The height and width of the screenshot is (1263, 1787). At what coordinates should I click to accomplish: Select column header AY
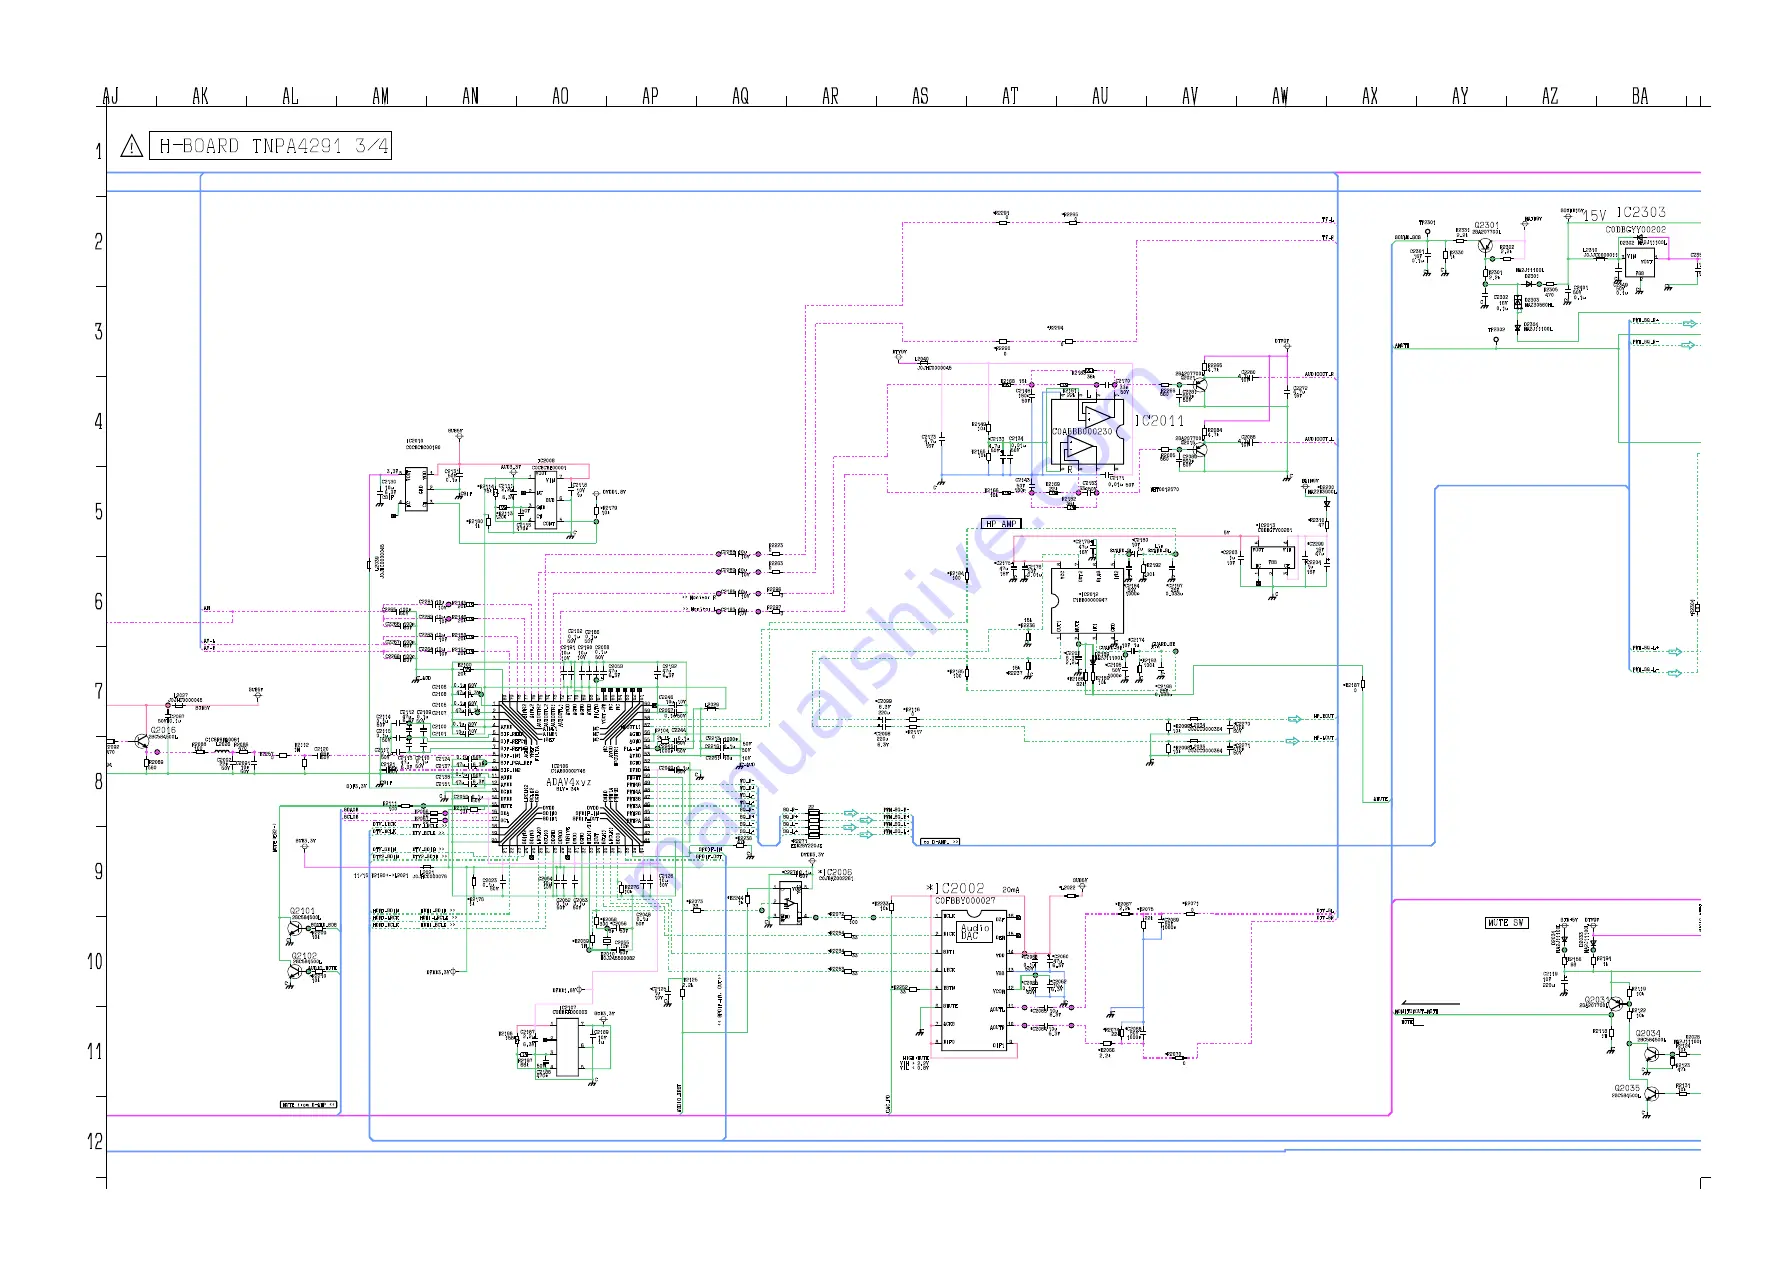pyautogui.click(x=1460, y=96)
